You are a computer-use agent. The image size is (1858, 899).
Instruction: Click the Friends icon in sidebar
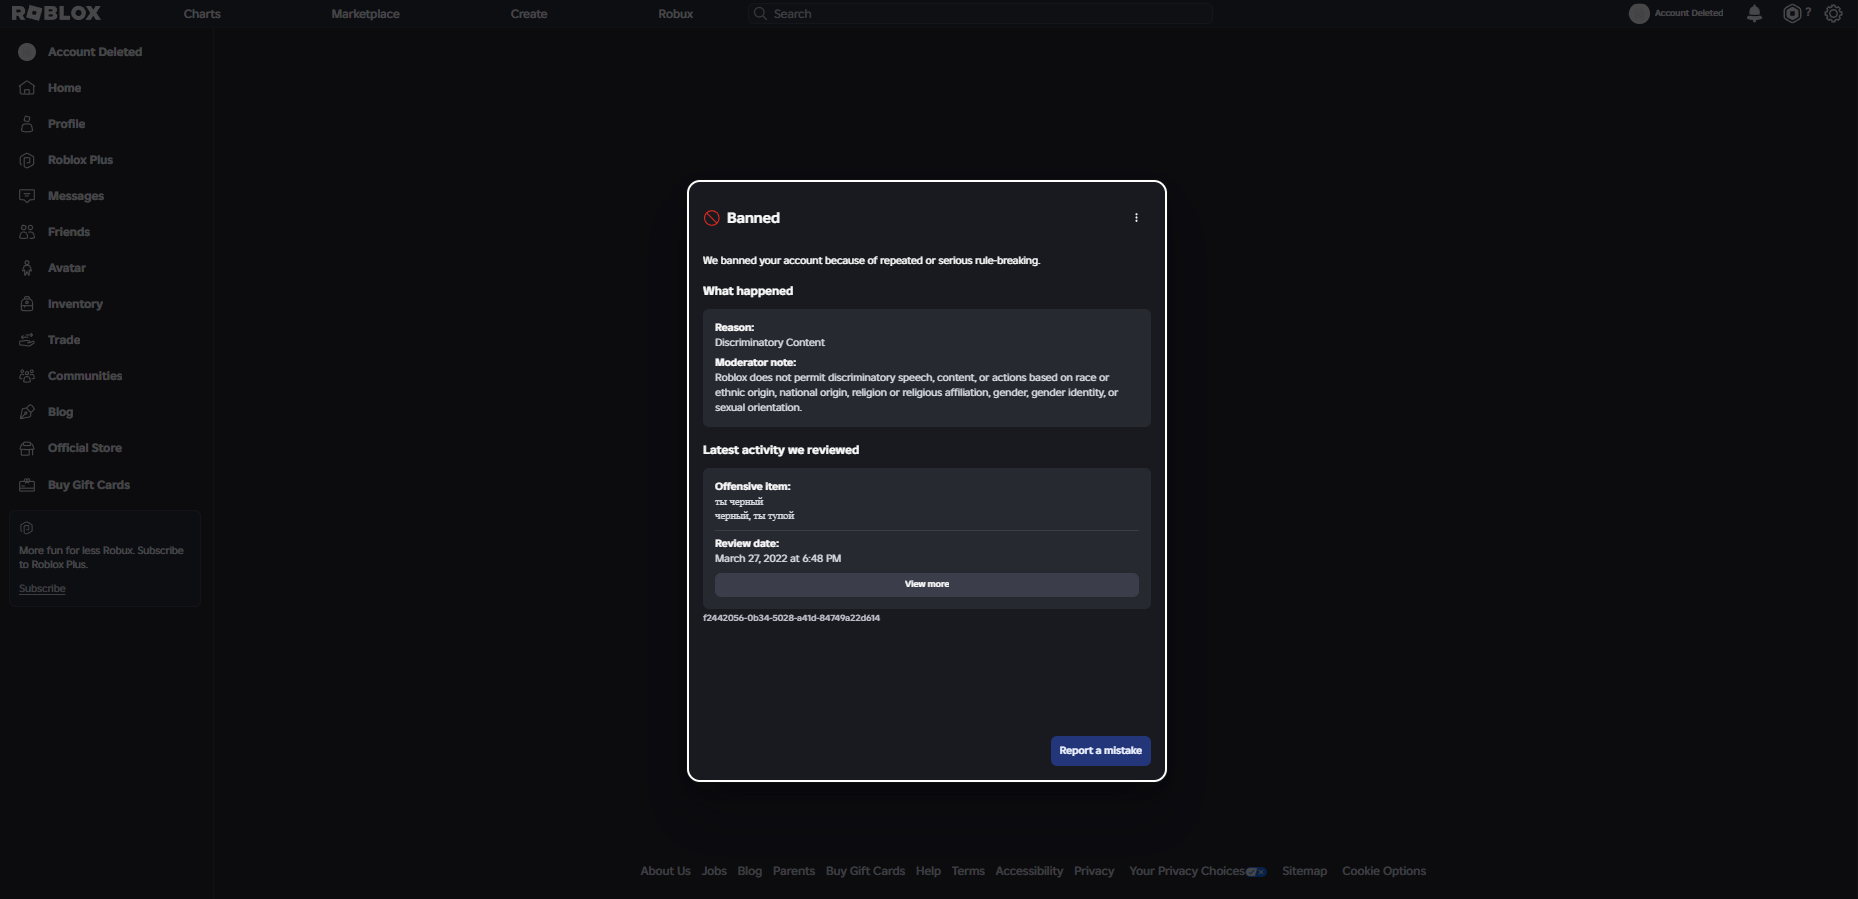[x=27, y=232]
